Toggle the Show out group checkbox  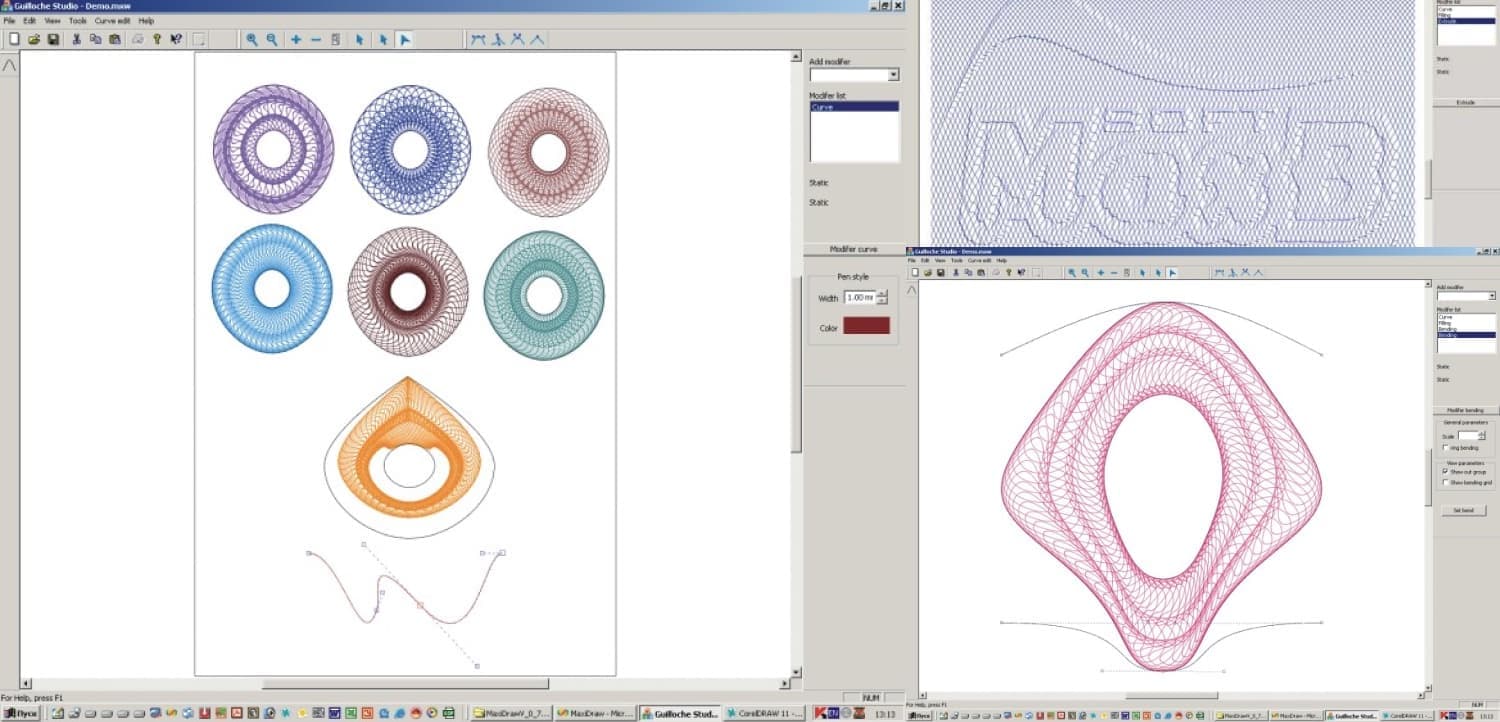coord(1445,471)
